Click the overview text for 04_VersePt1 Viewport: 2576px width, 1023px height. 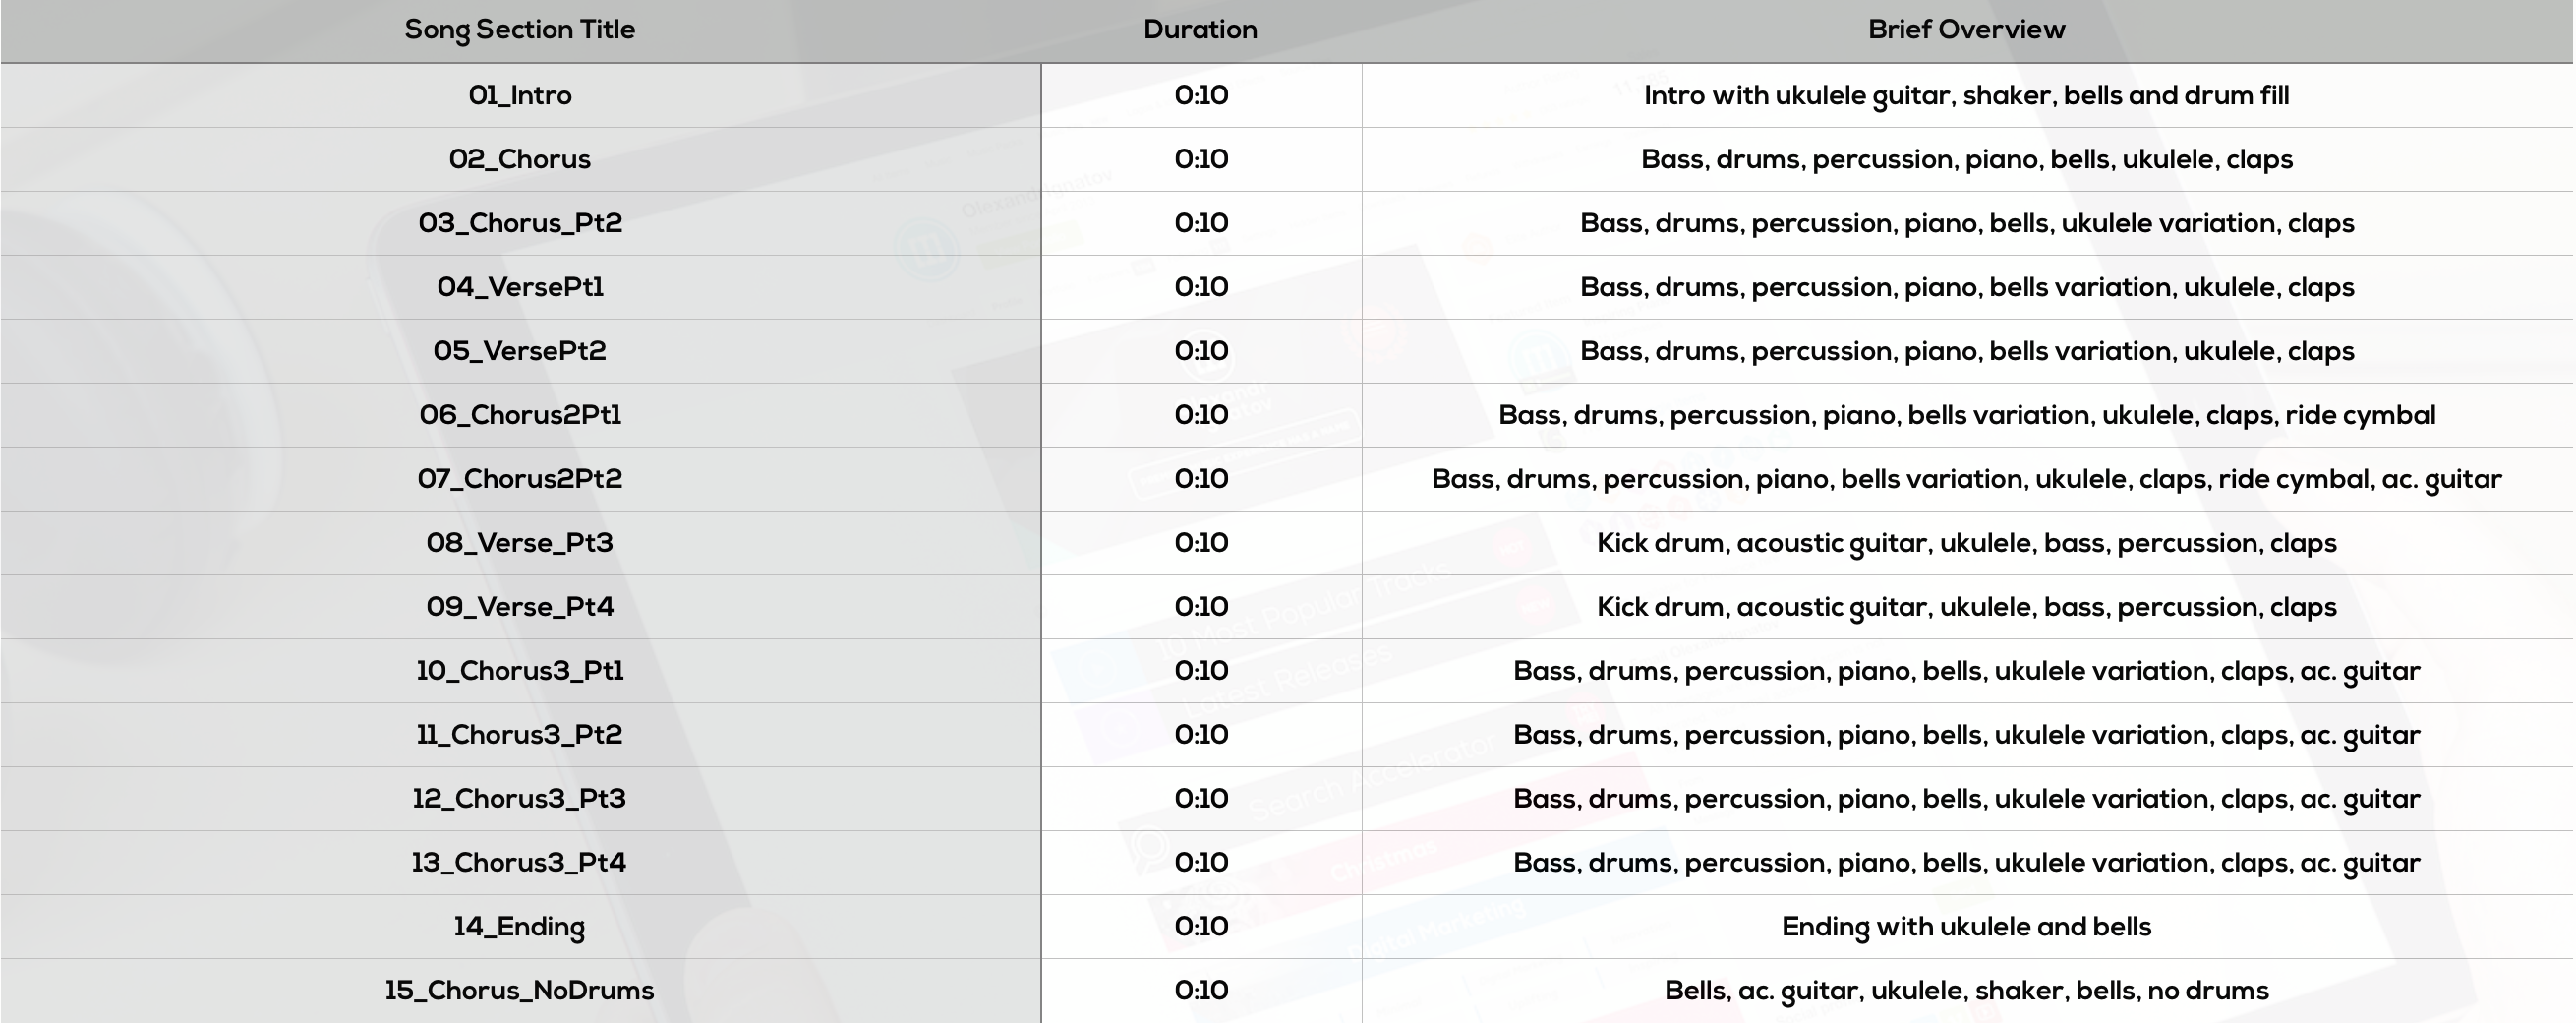coord(1966,288)
